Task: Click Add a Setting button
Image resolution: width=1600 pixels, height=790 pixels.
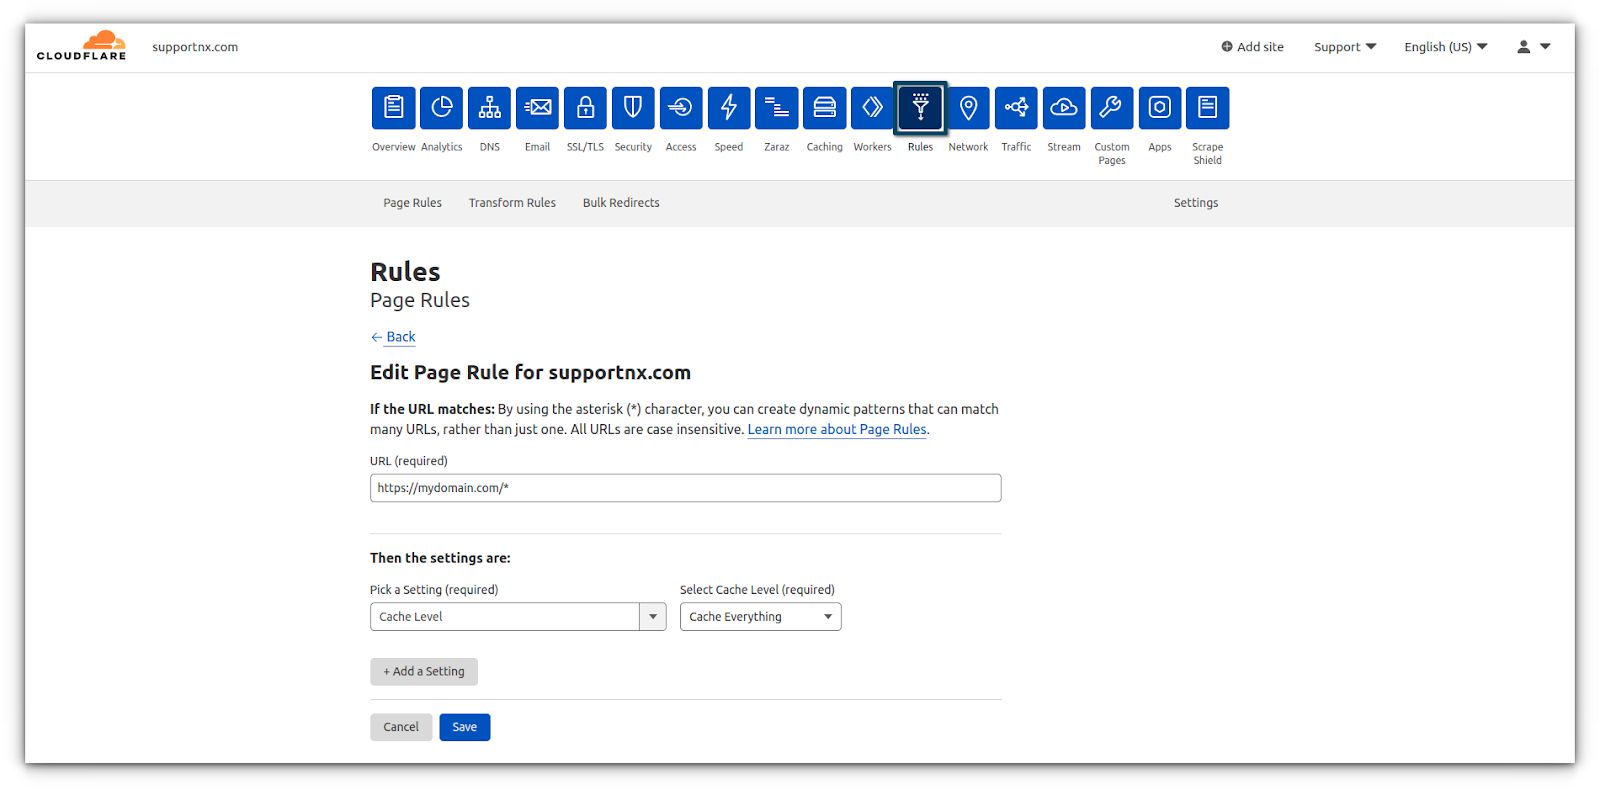Action: point(424,672)
